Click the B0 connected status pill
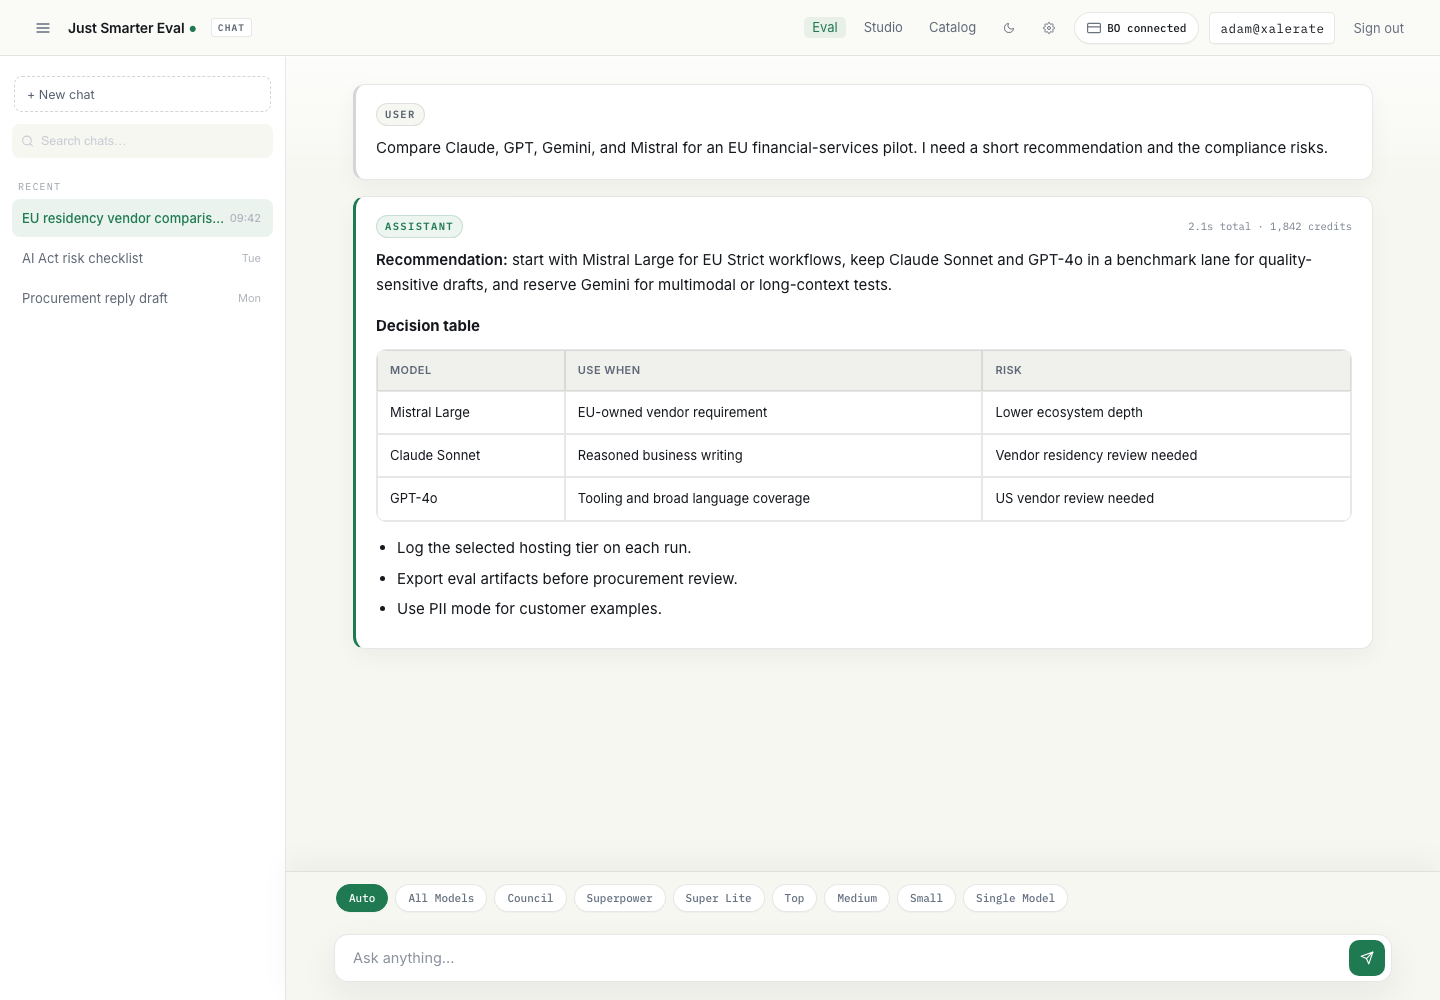This screenshot has width=1440, height=1000. coord(1136,28)
